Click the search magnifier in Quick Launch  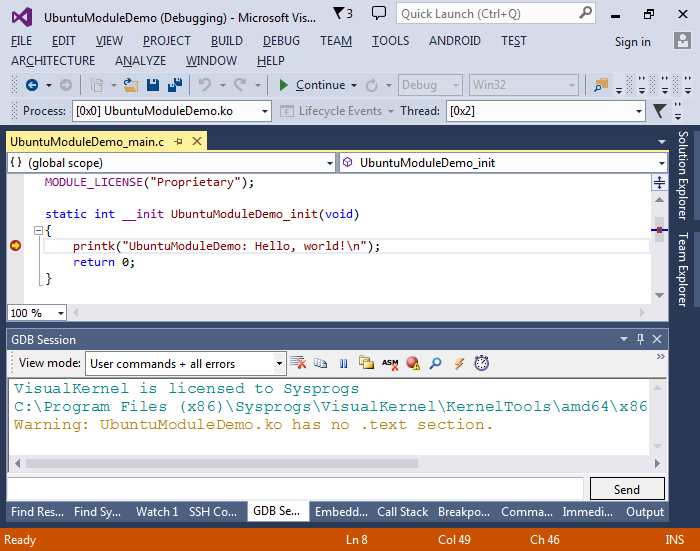click(585, 13)
